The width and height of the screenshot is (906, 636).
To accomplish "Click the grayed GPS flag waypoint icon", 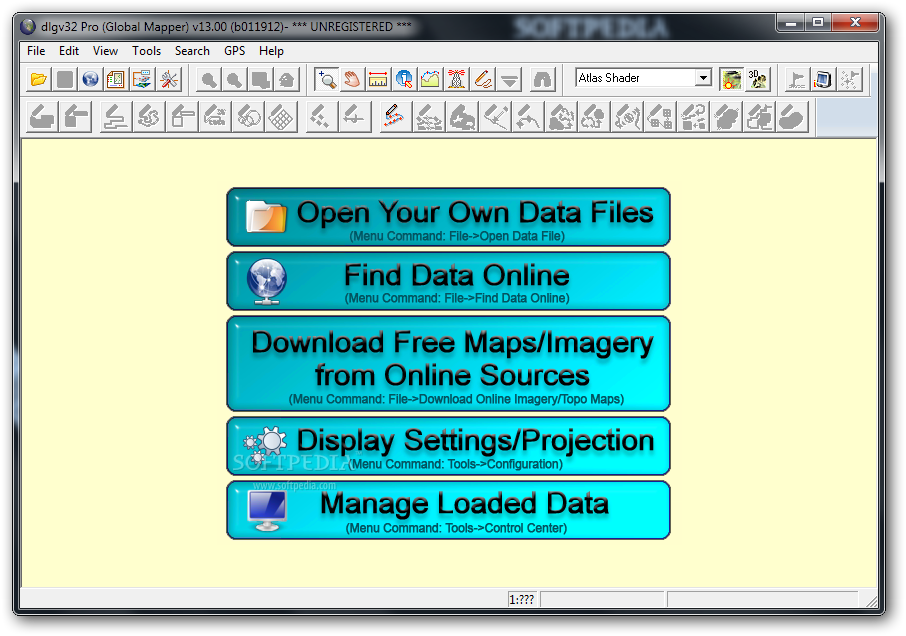I will coord(797,79).
